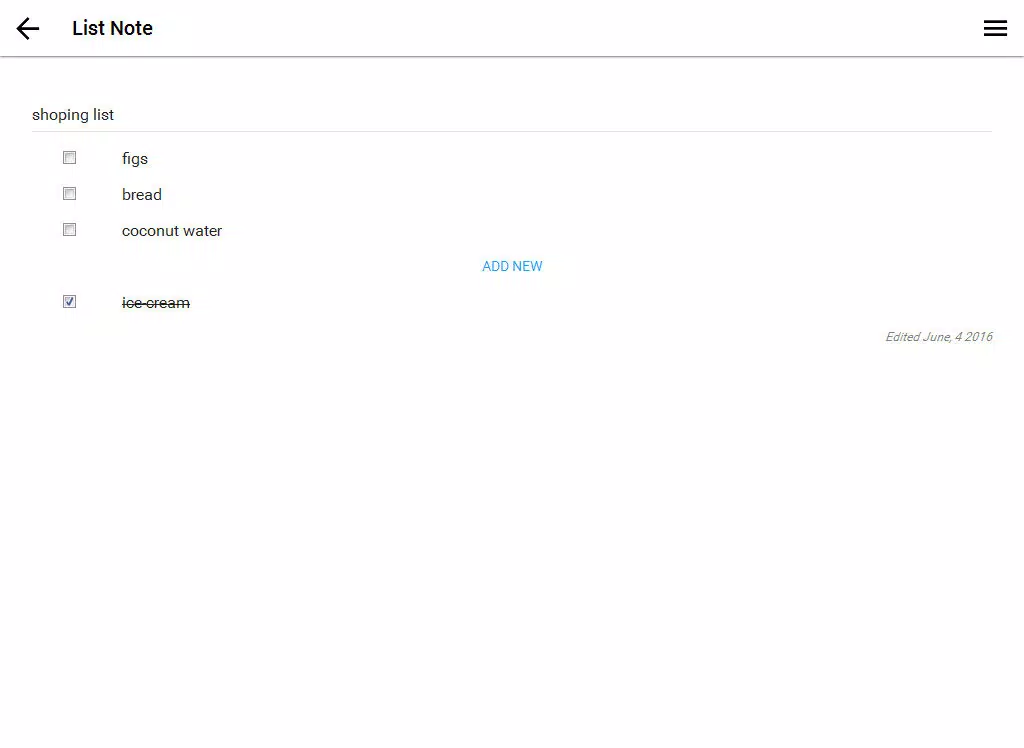Edit the 'shoping list' title field

coord(511,115)
